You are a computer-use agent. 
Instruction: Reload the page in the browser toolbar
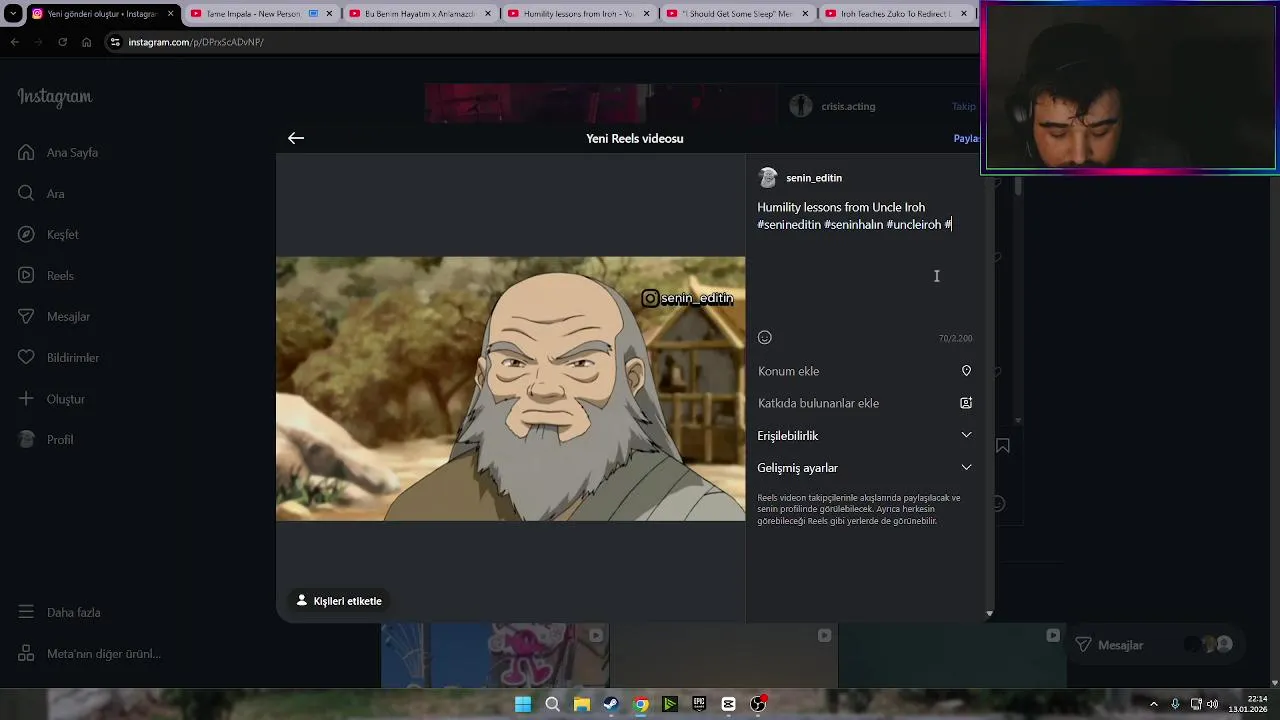(62, 42)
